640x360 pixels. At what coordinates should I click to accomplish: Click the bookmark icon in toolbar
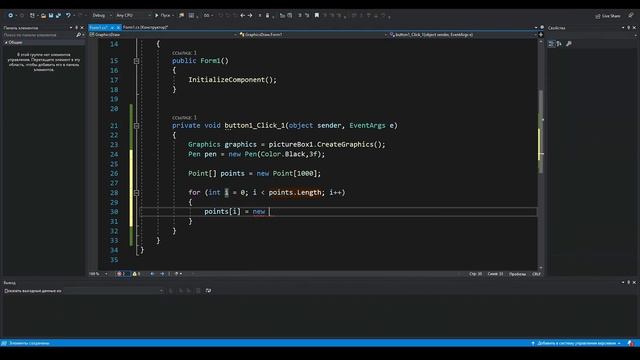point(317,16)
